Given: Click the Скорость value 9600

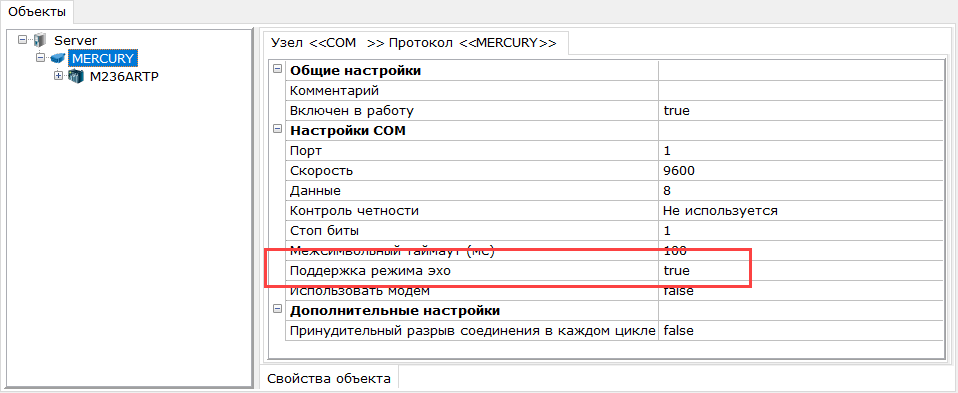Looking at the screenshot, I should 801,171.
